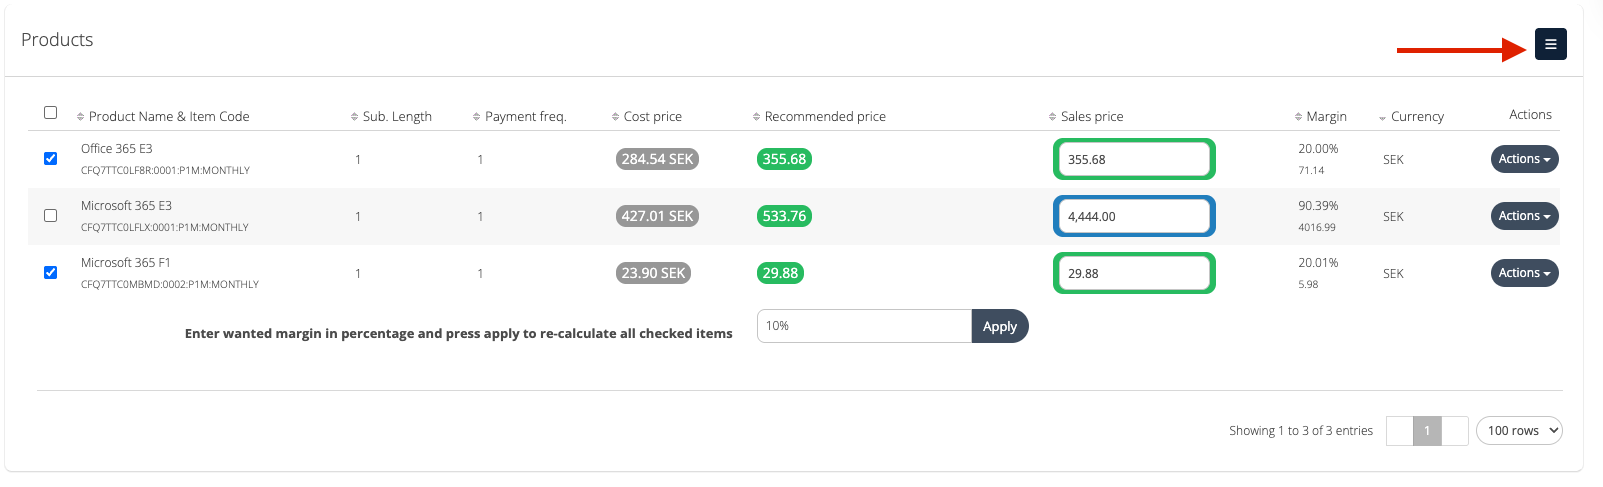Image resolution: width=1603 pixels, height=487 pixels.
Task: Sort table by Cost price column
Action: point(652,117)
